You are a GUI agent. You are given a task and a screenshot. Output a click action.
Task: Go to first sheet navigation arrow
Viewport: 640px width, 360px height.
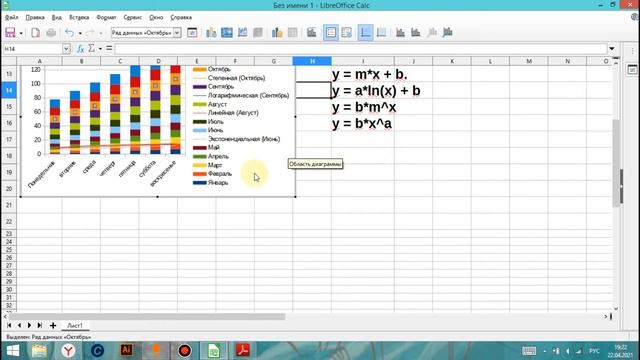(x=9, y=326)
